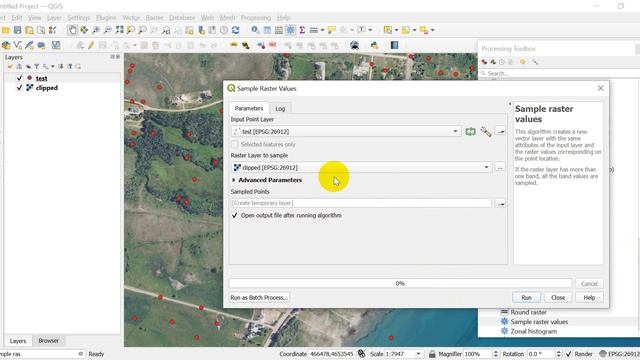Open the Processing menu

tap(256, 18)
